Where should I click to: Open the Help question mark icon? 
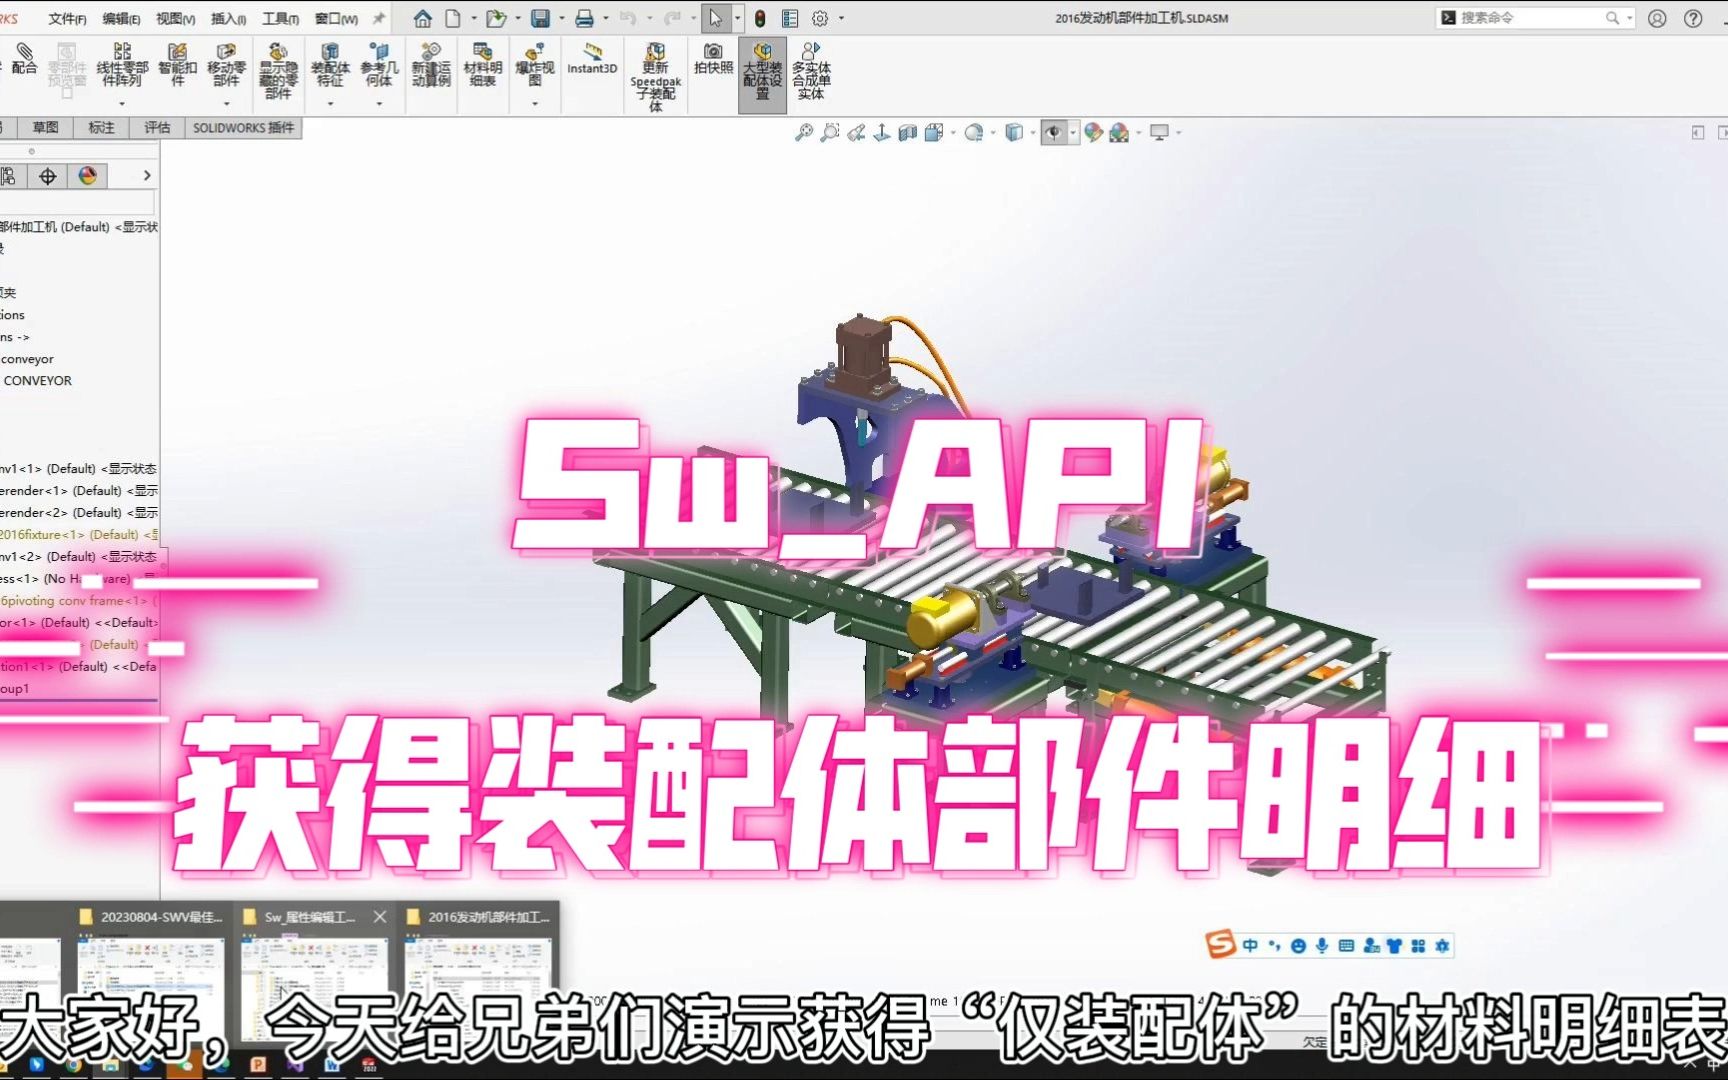1693,18
